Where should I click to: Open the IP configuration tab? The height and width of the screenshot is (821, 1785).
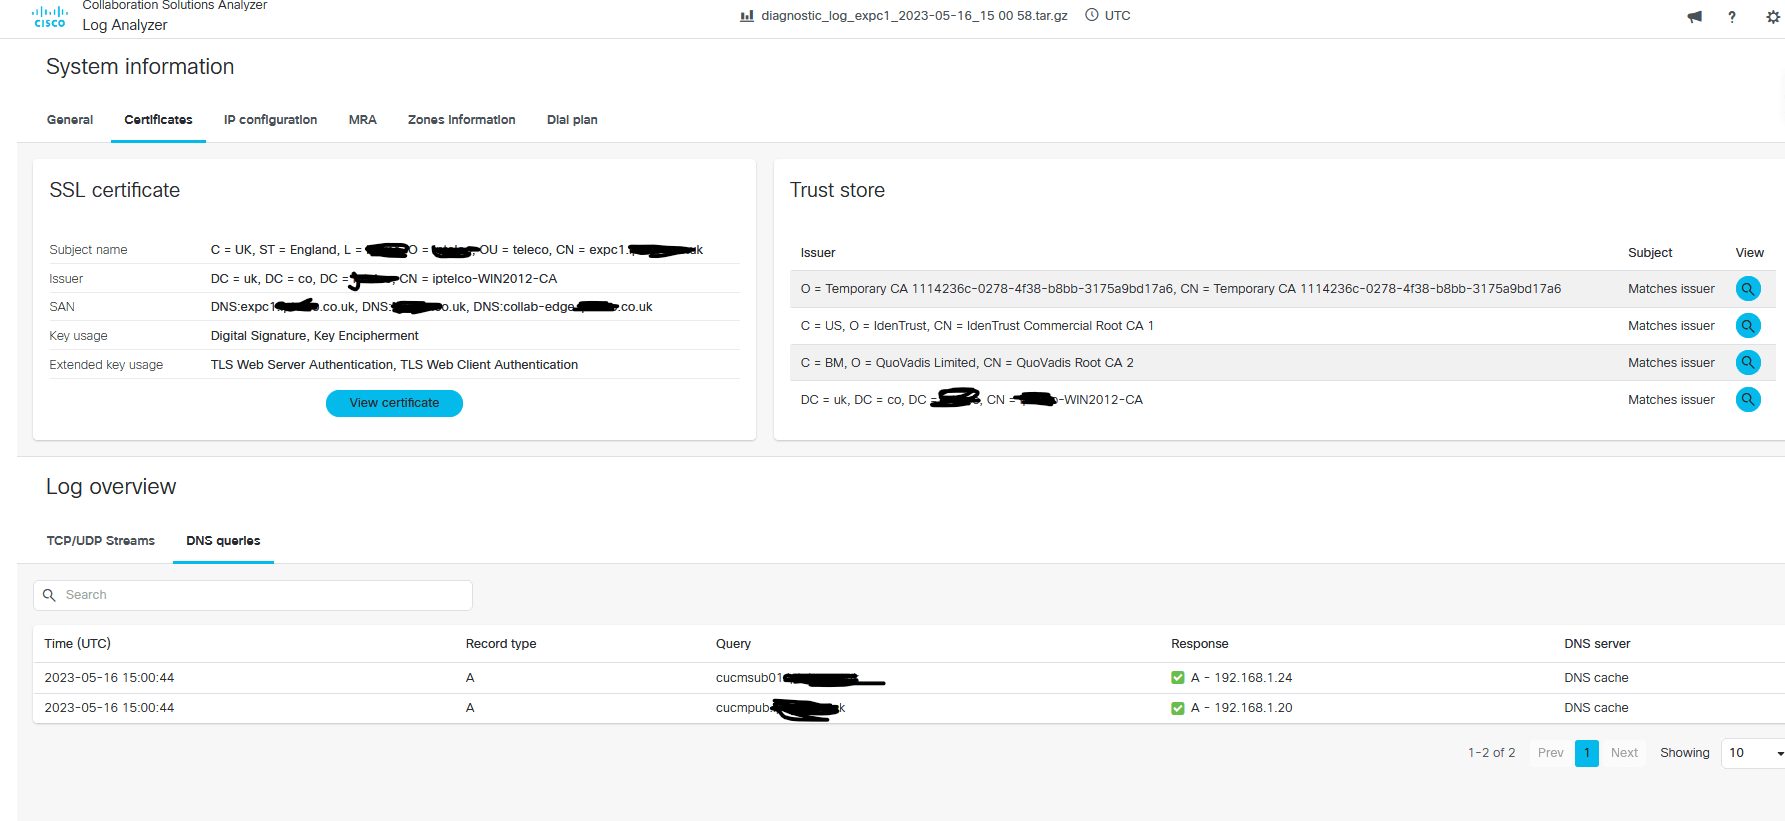270,120
